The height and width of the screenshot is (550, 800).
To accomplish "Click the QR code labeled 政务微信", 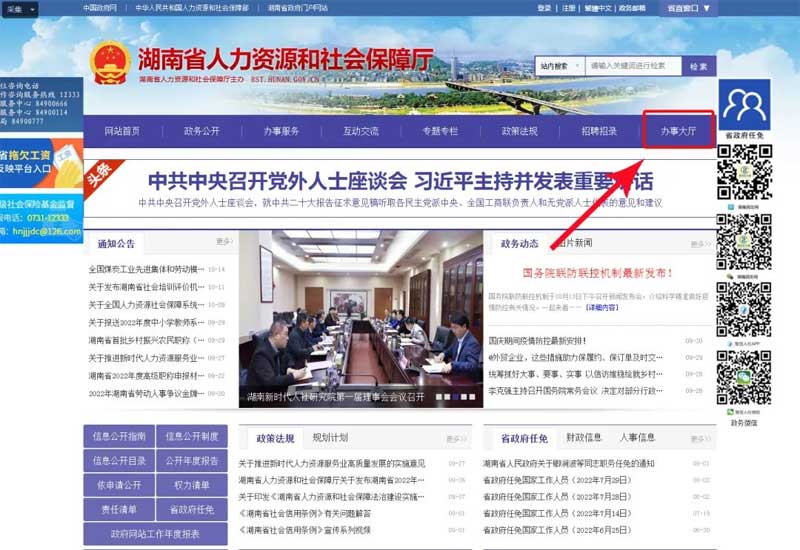I will click(x=743, y=378).
